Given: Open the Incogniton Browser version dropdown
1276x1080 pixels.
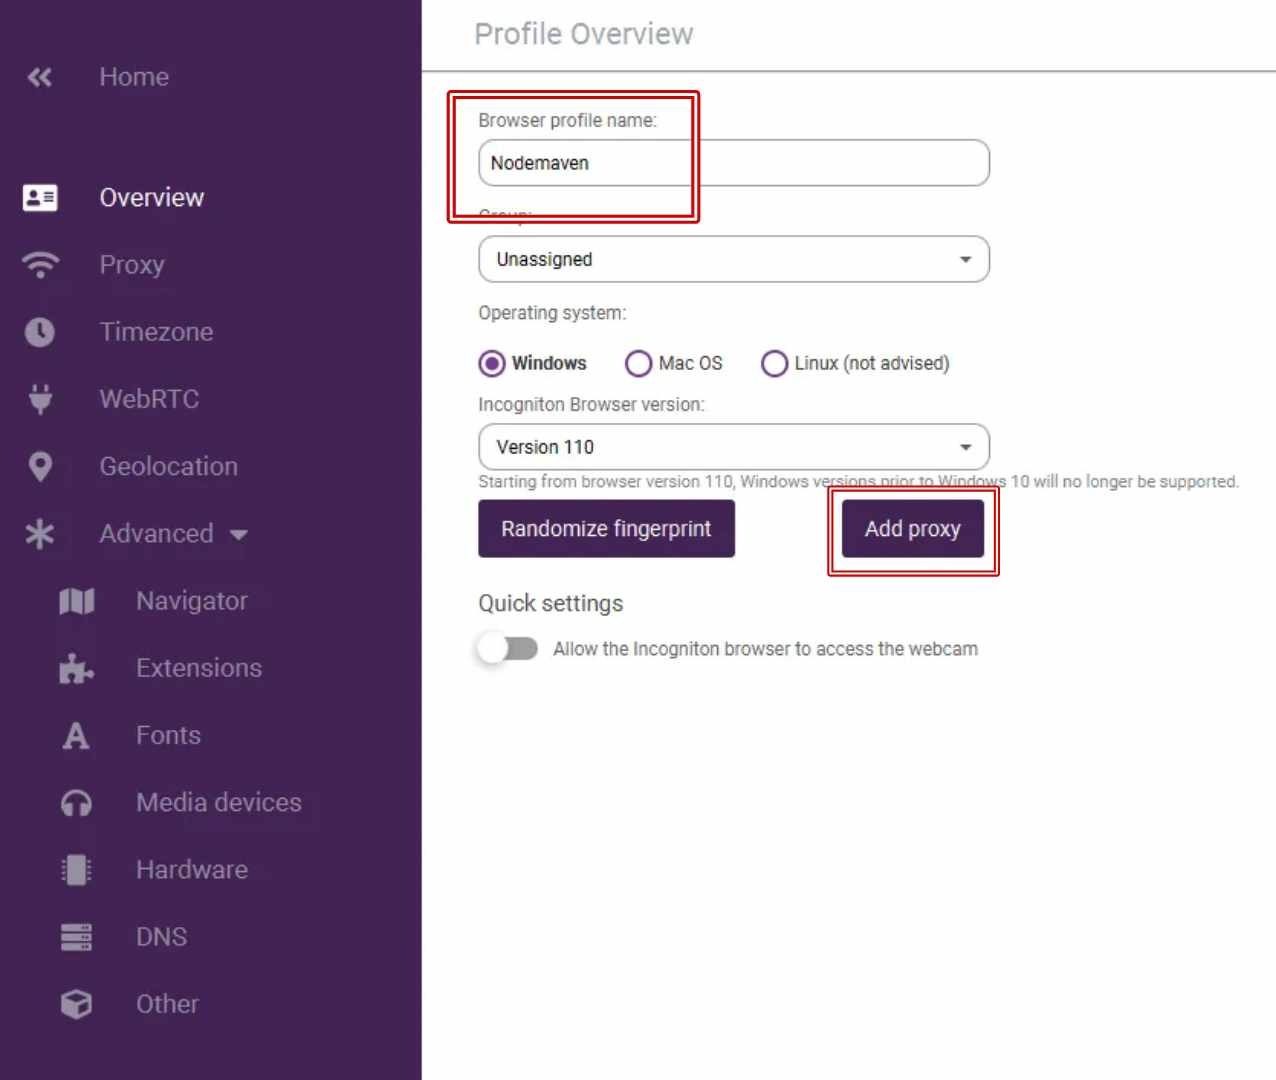Looking at the screenshot, I should [733, 447].
